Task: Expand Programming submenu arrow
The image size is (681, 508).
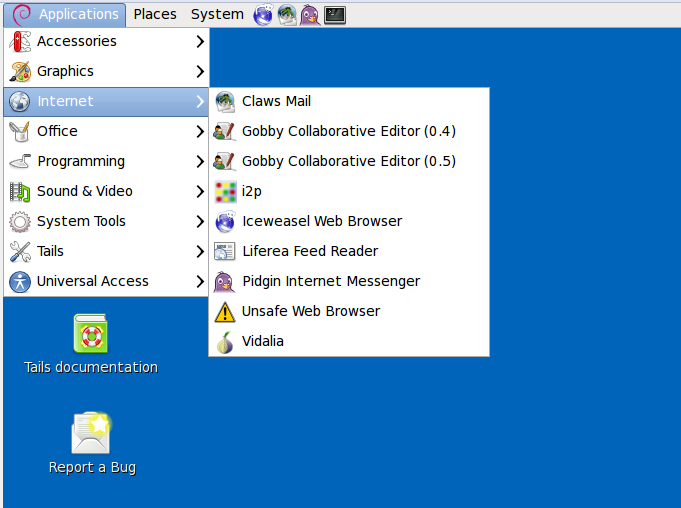Action: point(200,161)
